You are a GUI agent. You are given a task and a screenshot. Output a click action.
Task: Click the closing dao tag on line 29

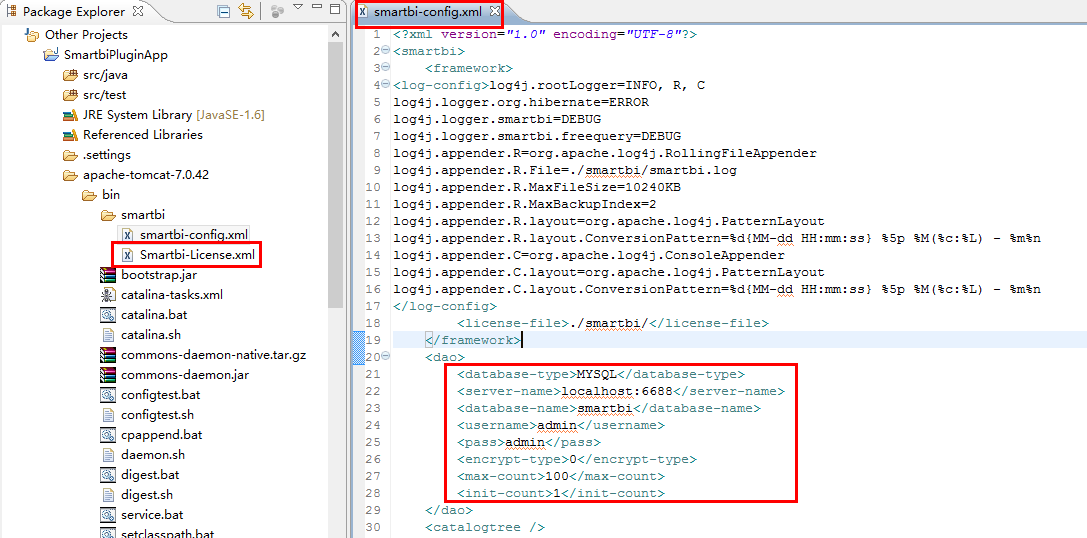(449, 510)
